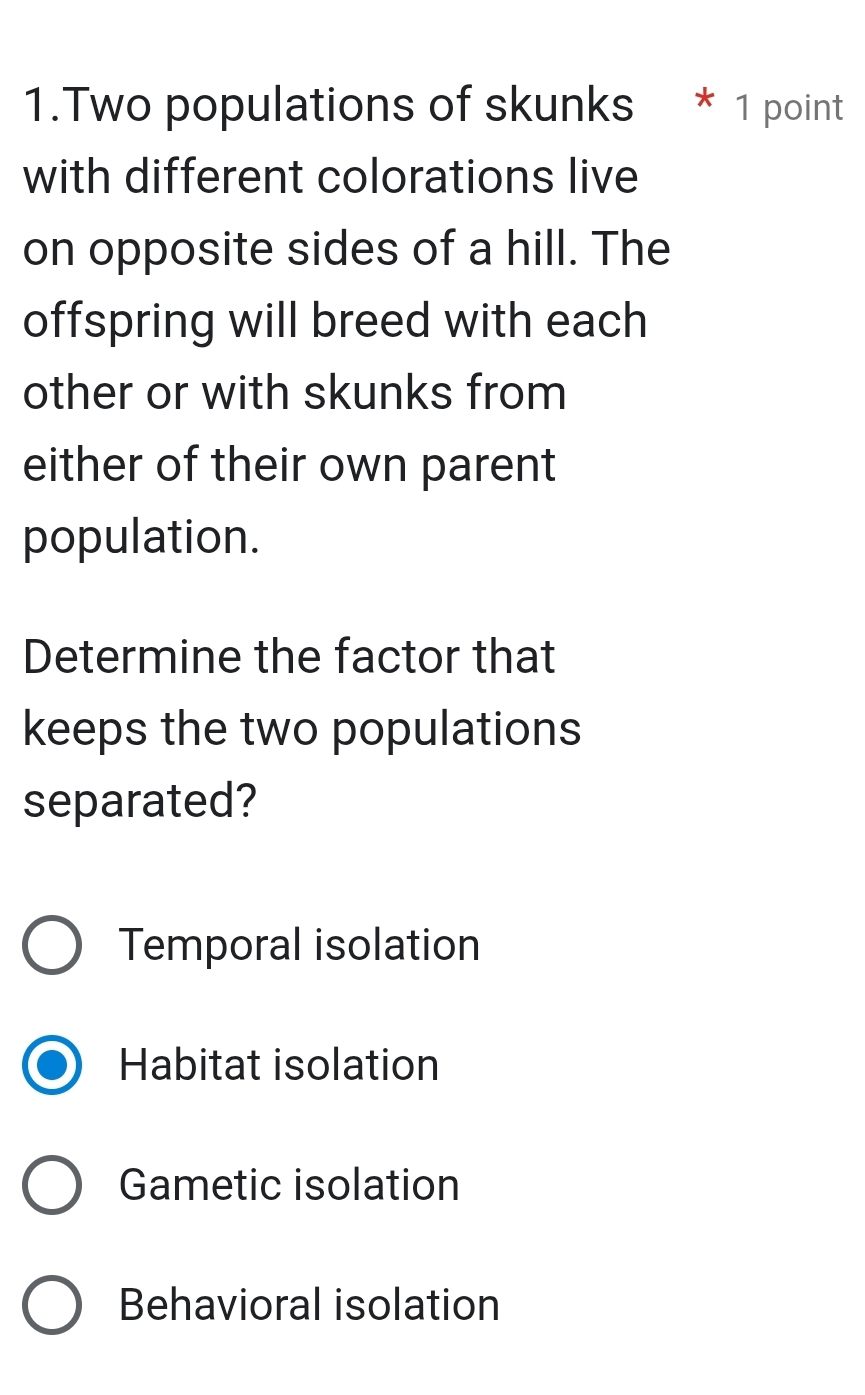Click the question text about skunk populations

330,320
